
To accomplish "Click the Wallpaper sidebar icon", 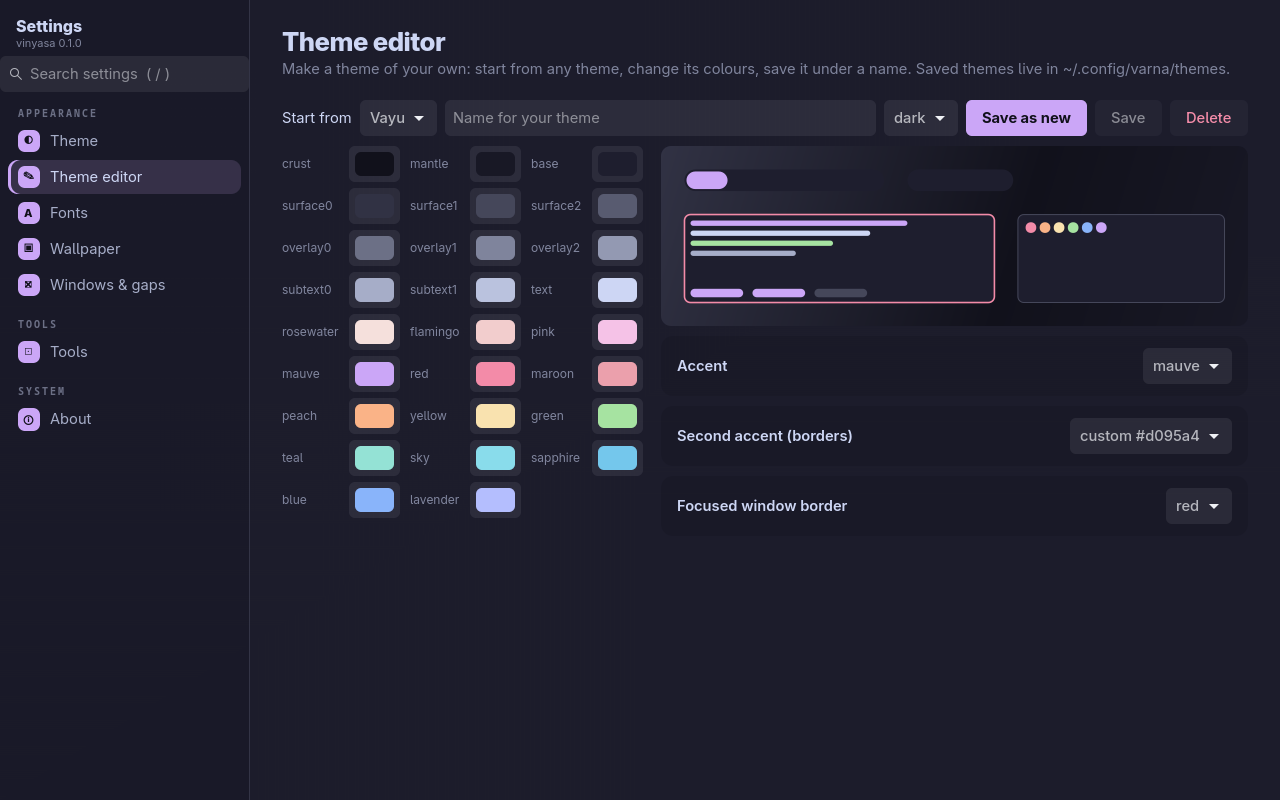I will [29, 249].
